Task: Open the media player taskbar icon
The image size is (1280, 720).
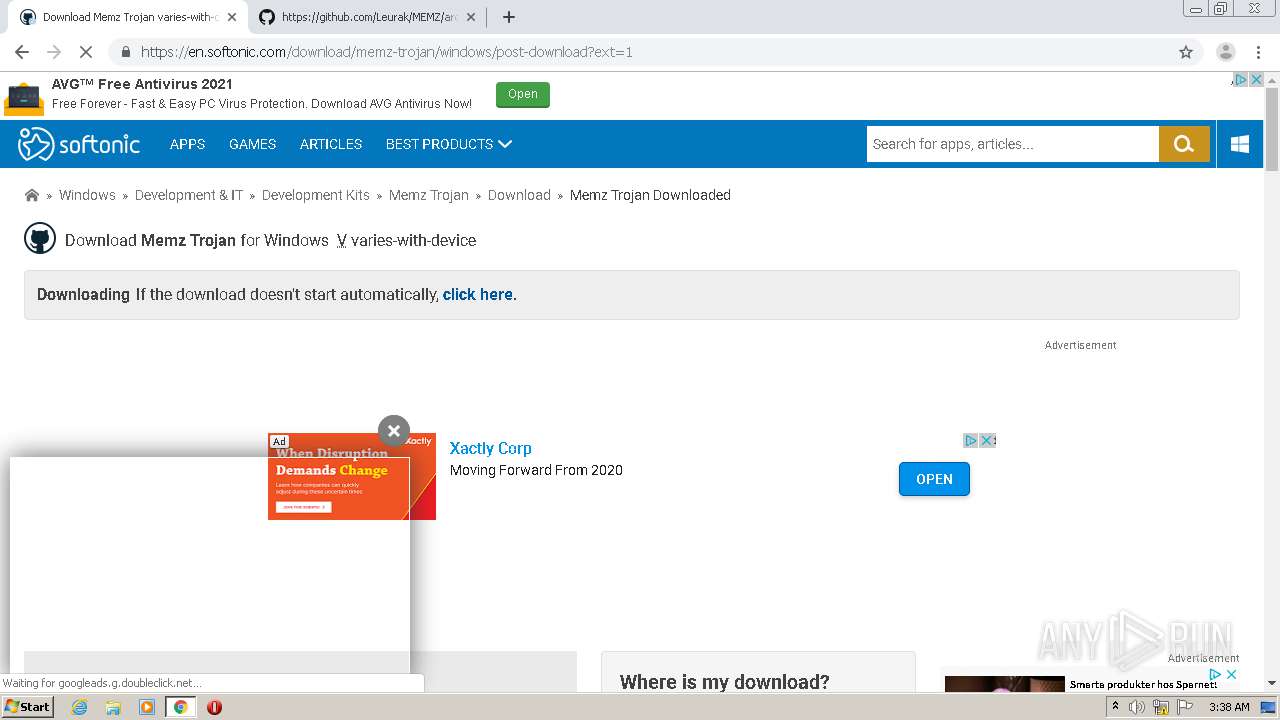Action: pos(147,707)
